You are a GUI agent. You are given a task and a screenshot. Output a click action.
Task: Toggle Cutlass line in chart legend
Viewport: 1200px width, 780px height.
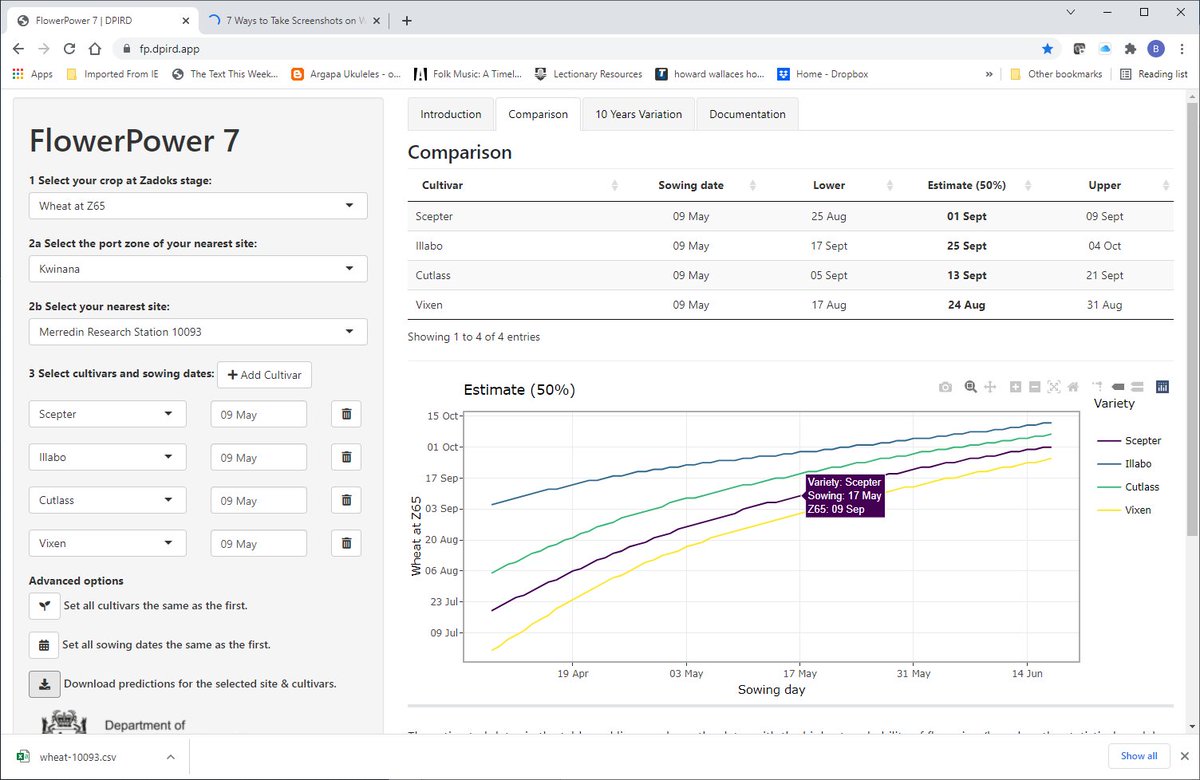(1128, 487)
